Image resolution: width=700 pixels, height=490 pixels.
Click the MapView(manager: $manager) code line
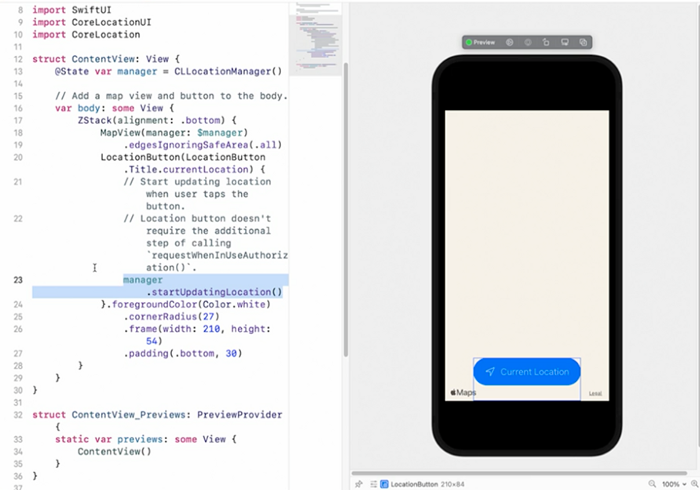(173, 133)
